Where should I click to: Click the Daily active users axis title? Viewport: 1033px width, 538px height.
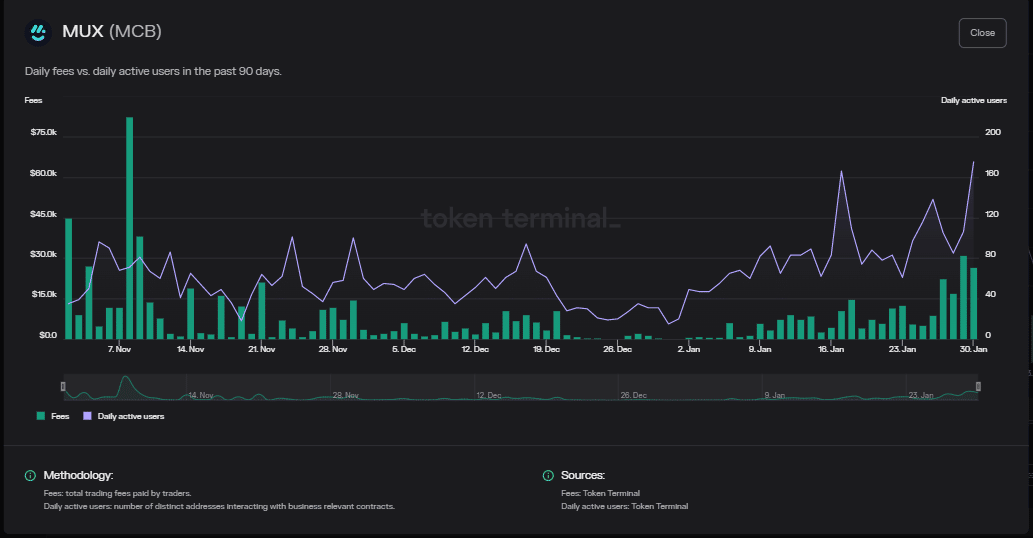point(974,101)
